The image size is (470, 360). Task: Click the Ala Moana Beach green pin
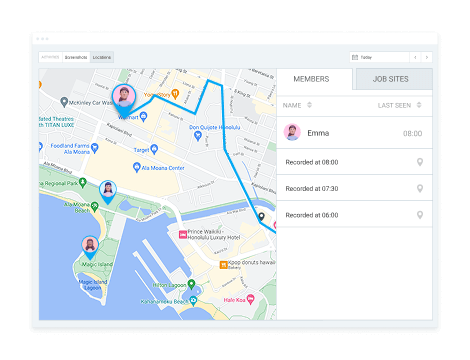[95, 206]
